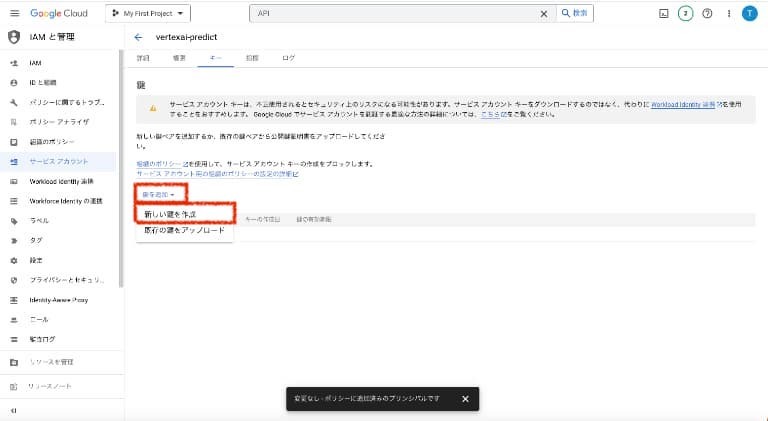
Task: Open the account avatar labeled T
Action: (749, 14)
